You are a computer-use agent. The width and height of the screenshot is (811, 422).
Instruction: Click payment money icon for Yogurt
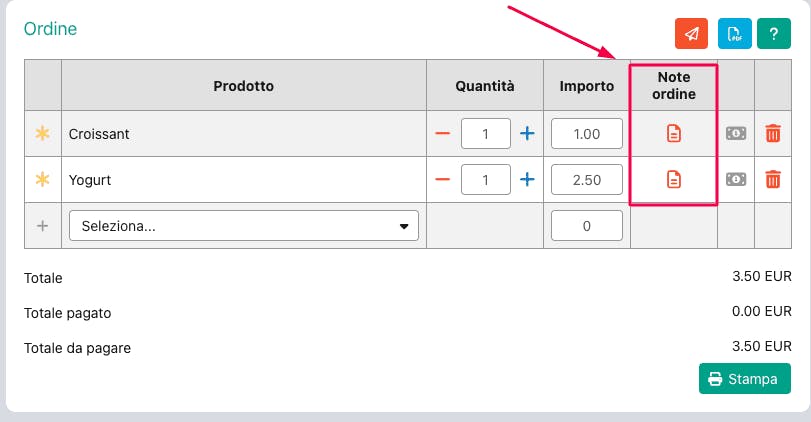coord(736,180)
